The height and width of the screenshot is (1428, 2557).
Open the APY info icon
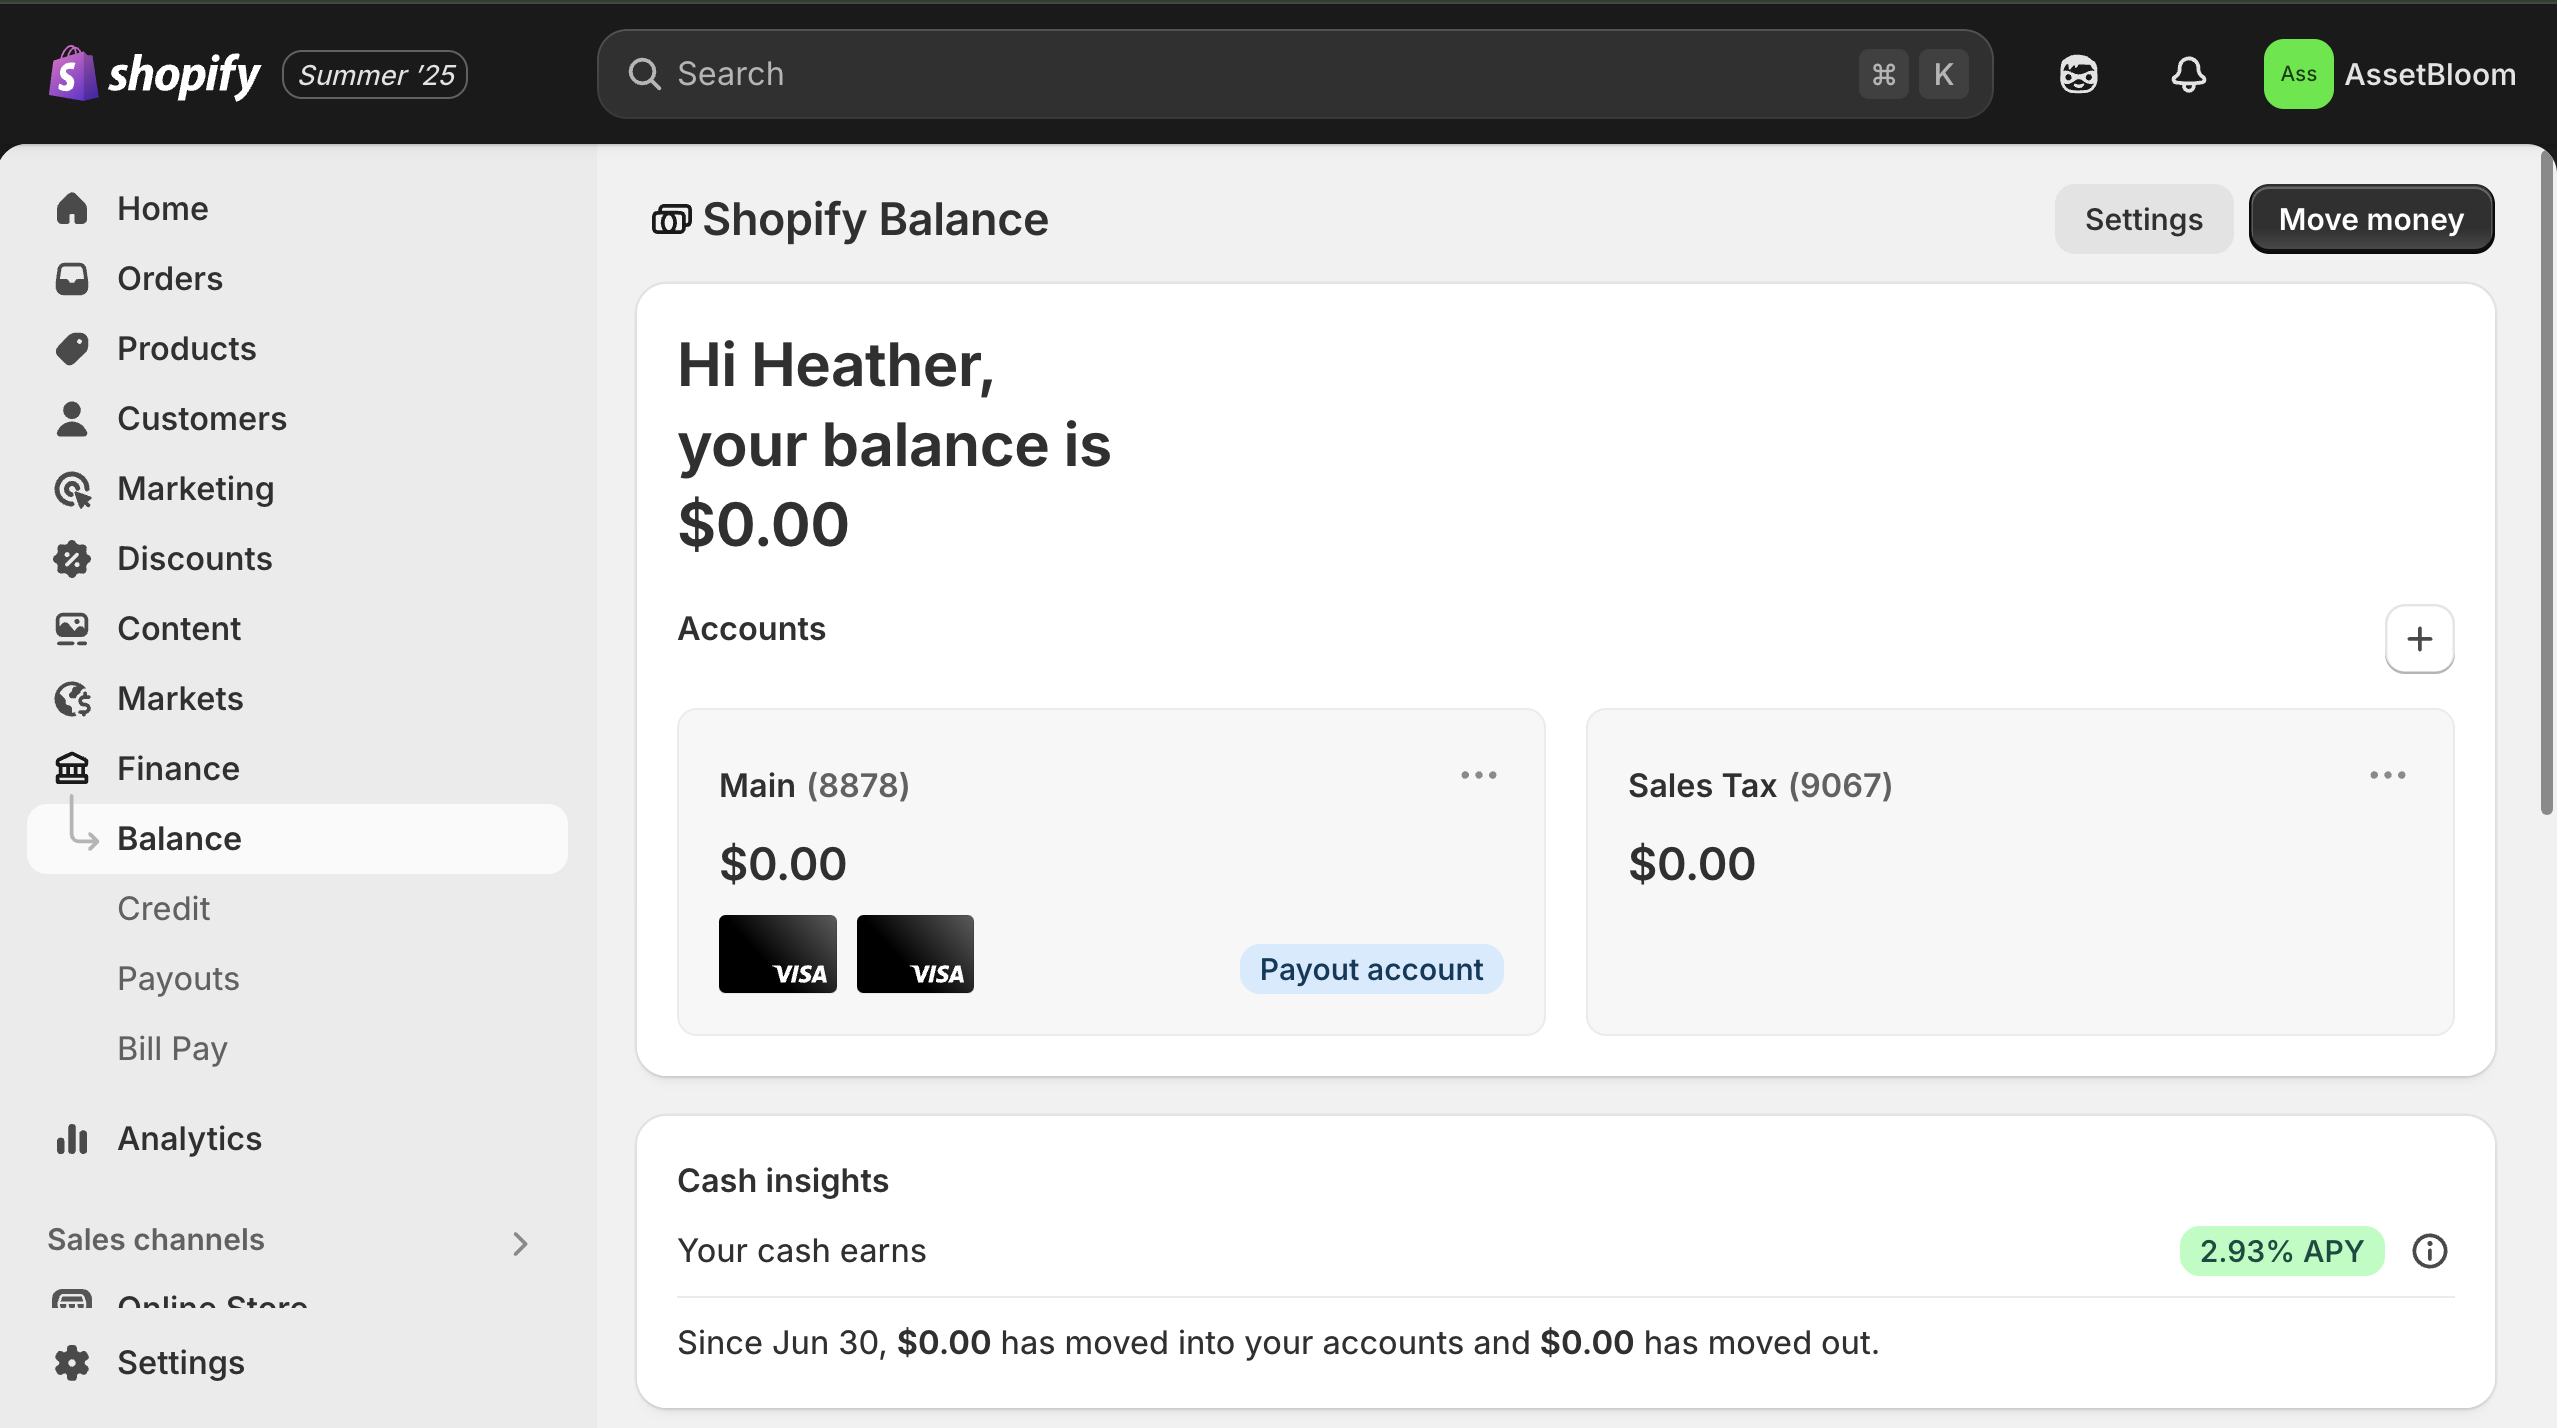coord(2429,1251)
